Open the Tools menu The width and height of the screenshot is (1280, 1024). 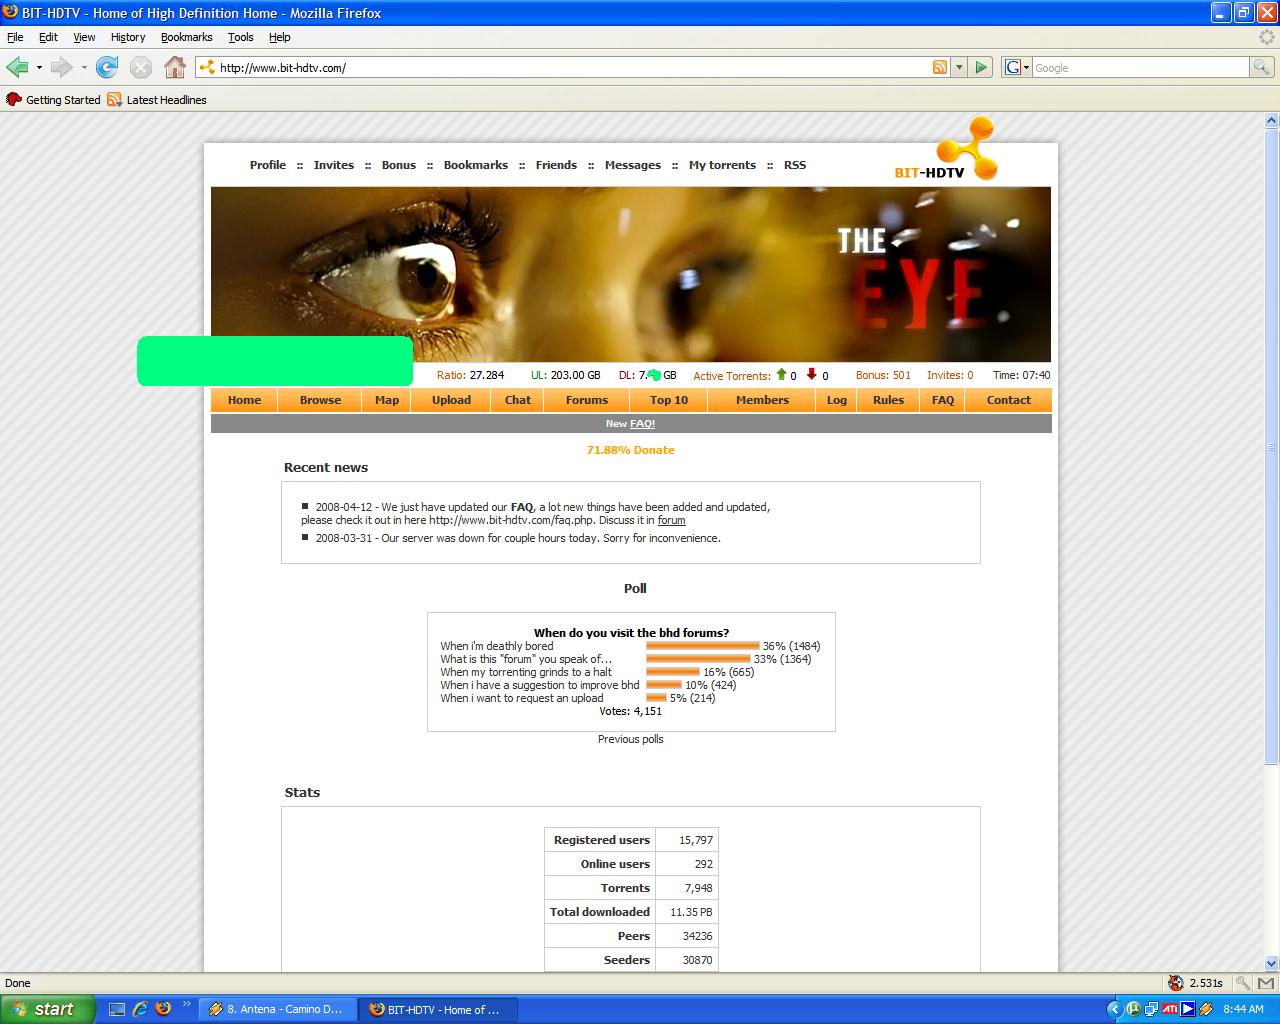click(241, 37)
